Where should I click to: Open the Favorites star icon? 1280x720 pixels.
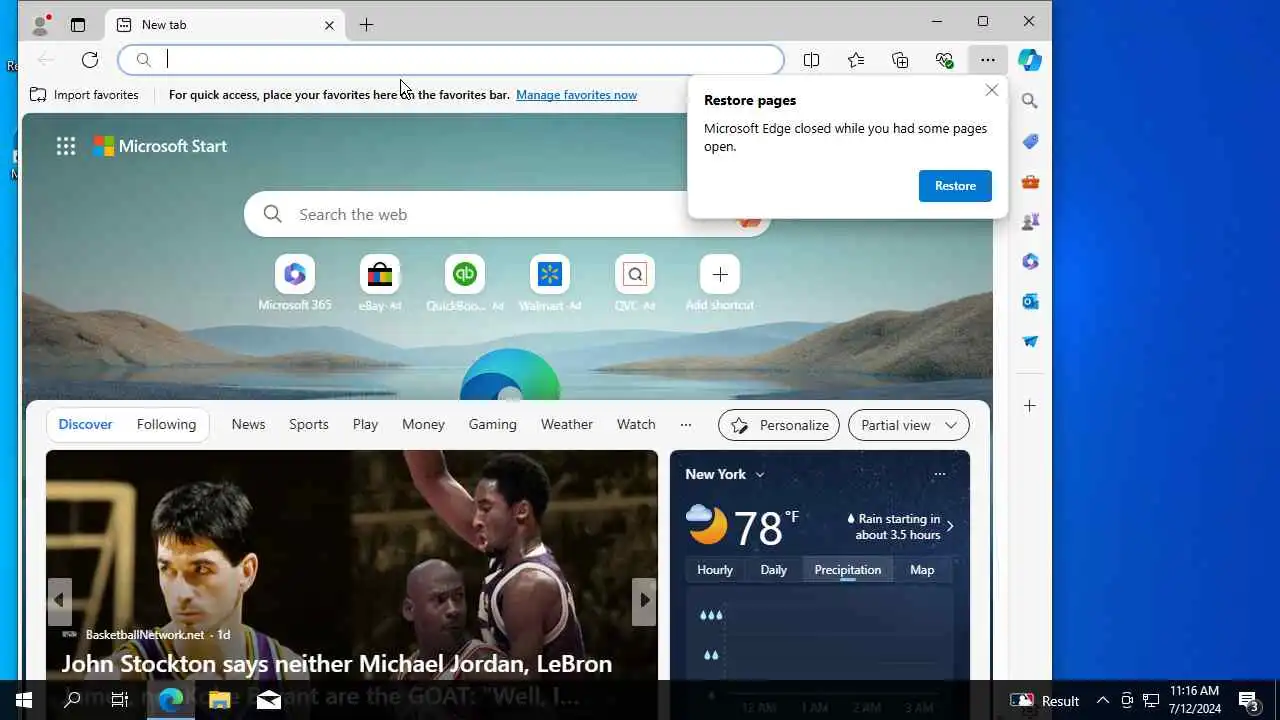856,60
